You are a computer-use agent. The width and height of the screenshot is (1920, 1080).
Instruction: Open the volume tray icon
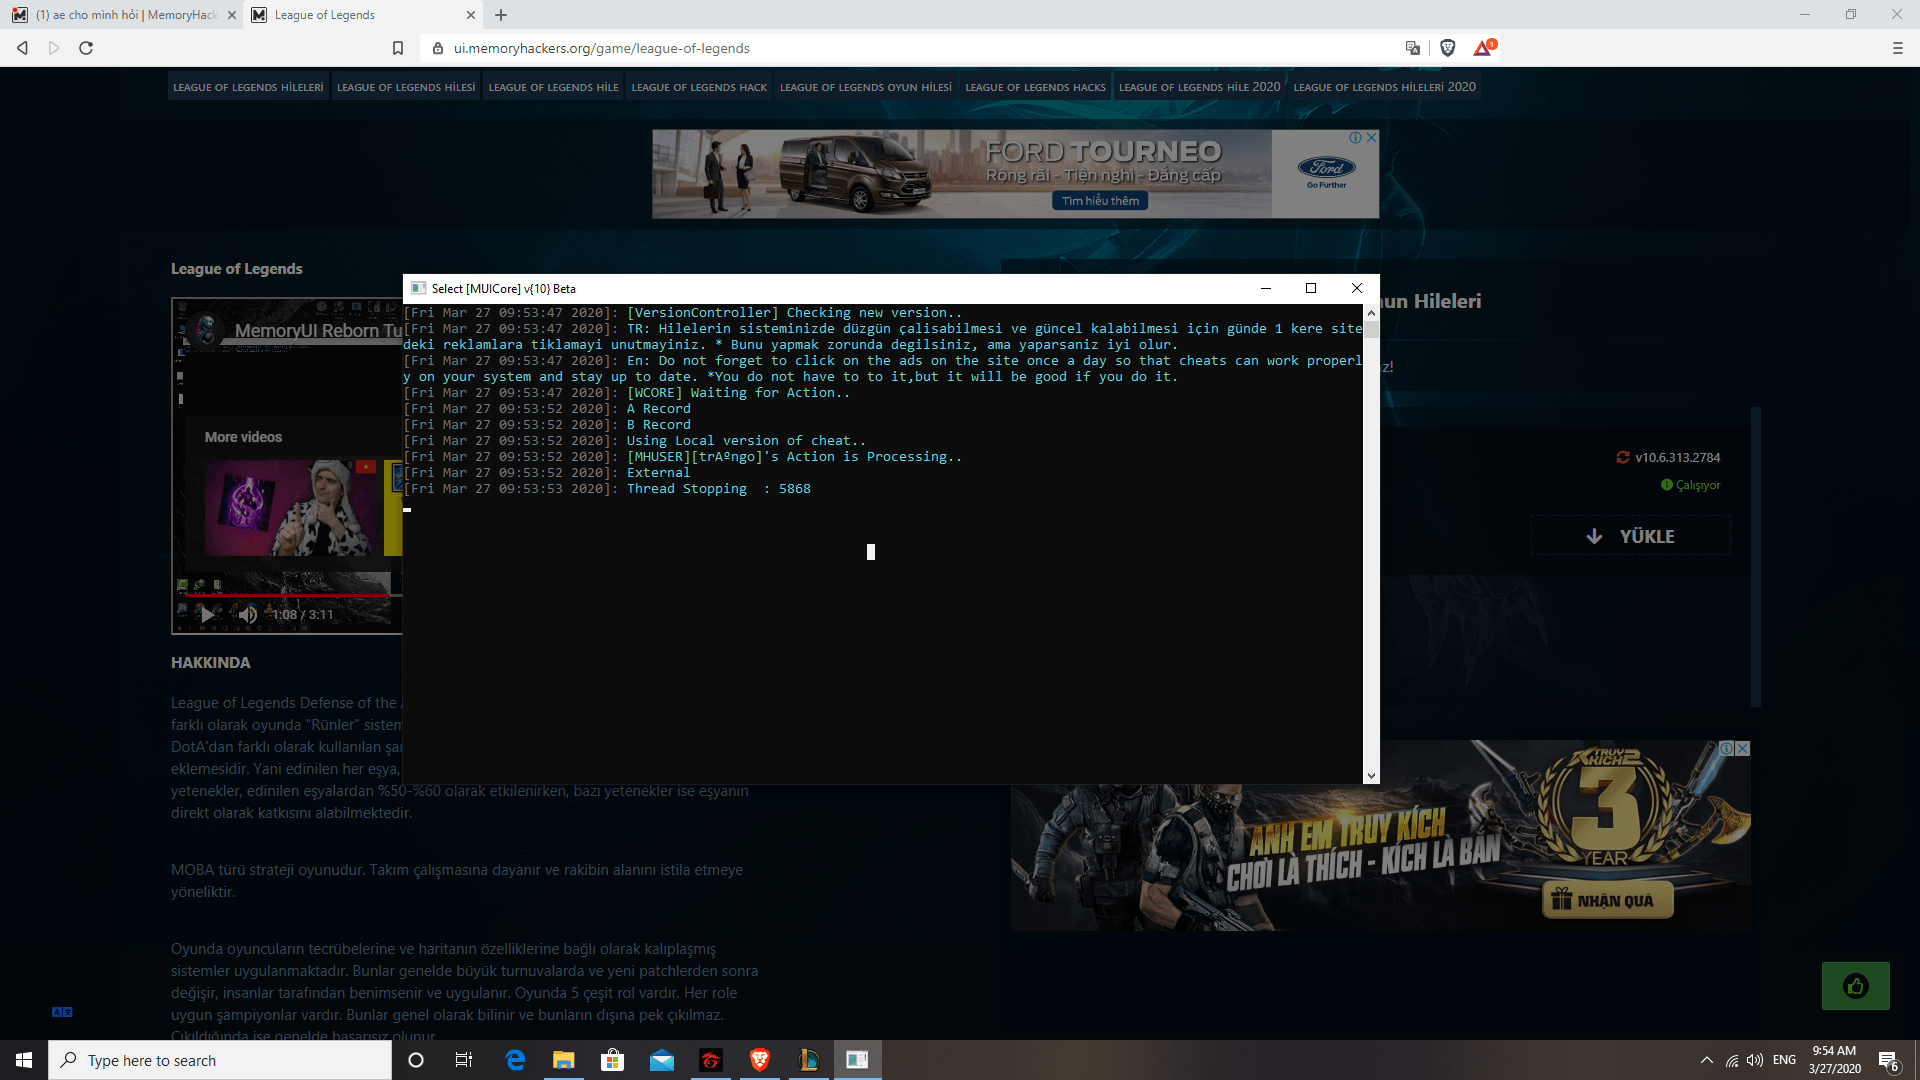tap(1755, 1060)
